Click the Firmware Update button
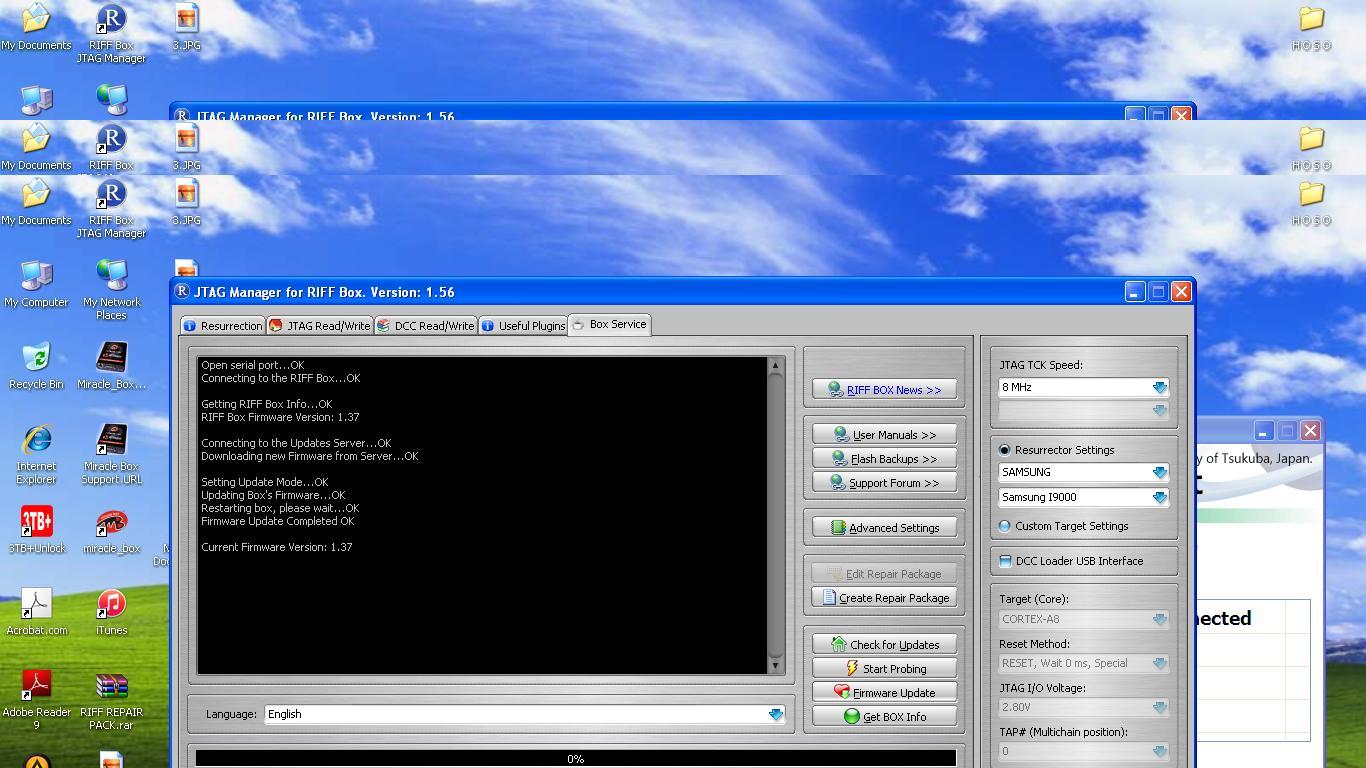 (x=884, y=693)
